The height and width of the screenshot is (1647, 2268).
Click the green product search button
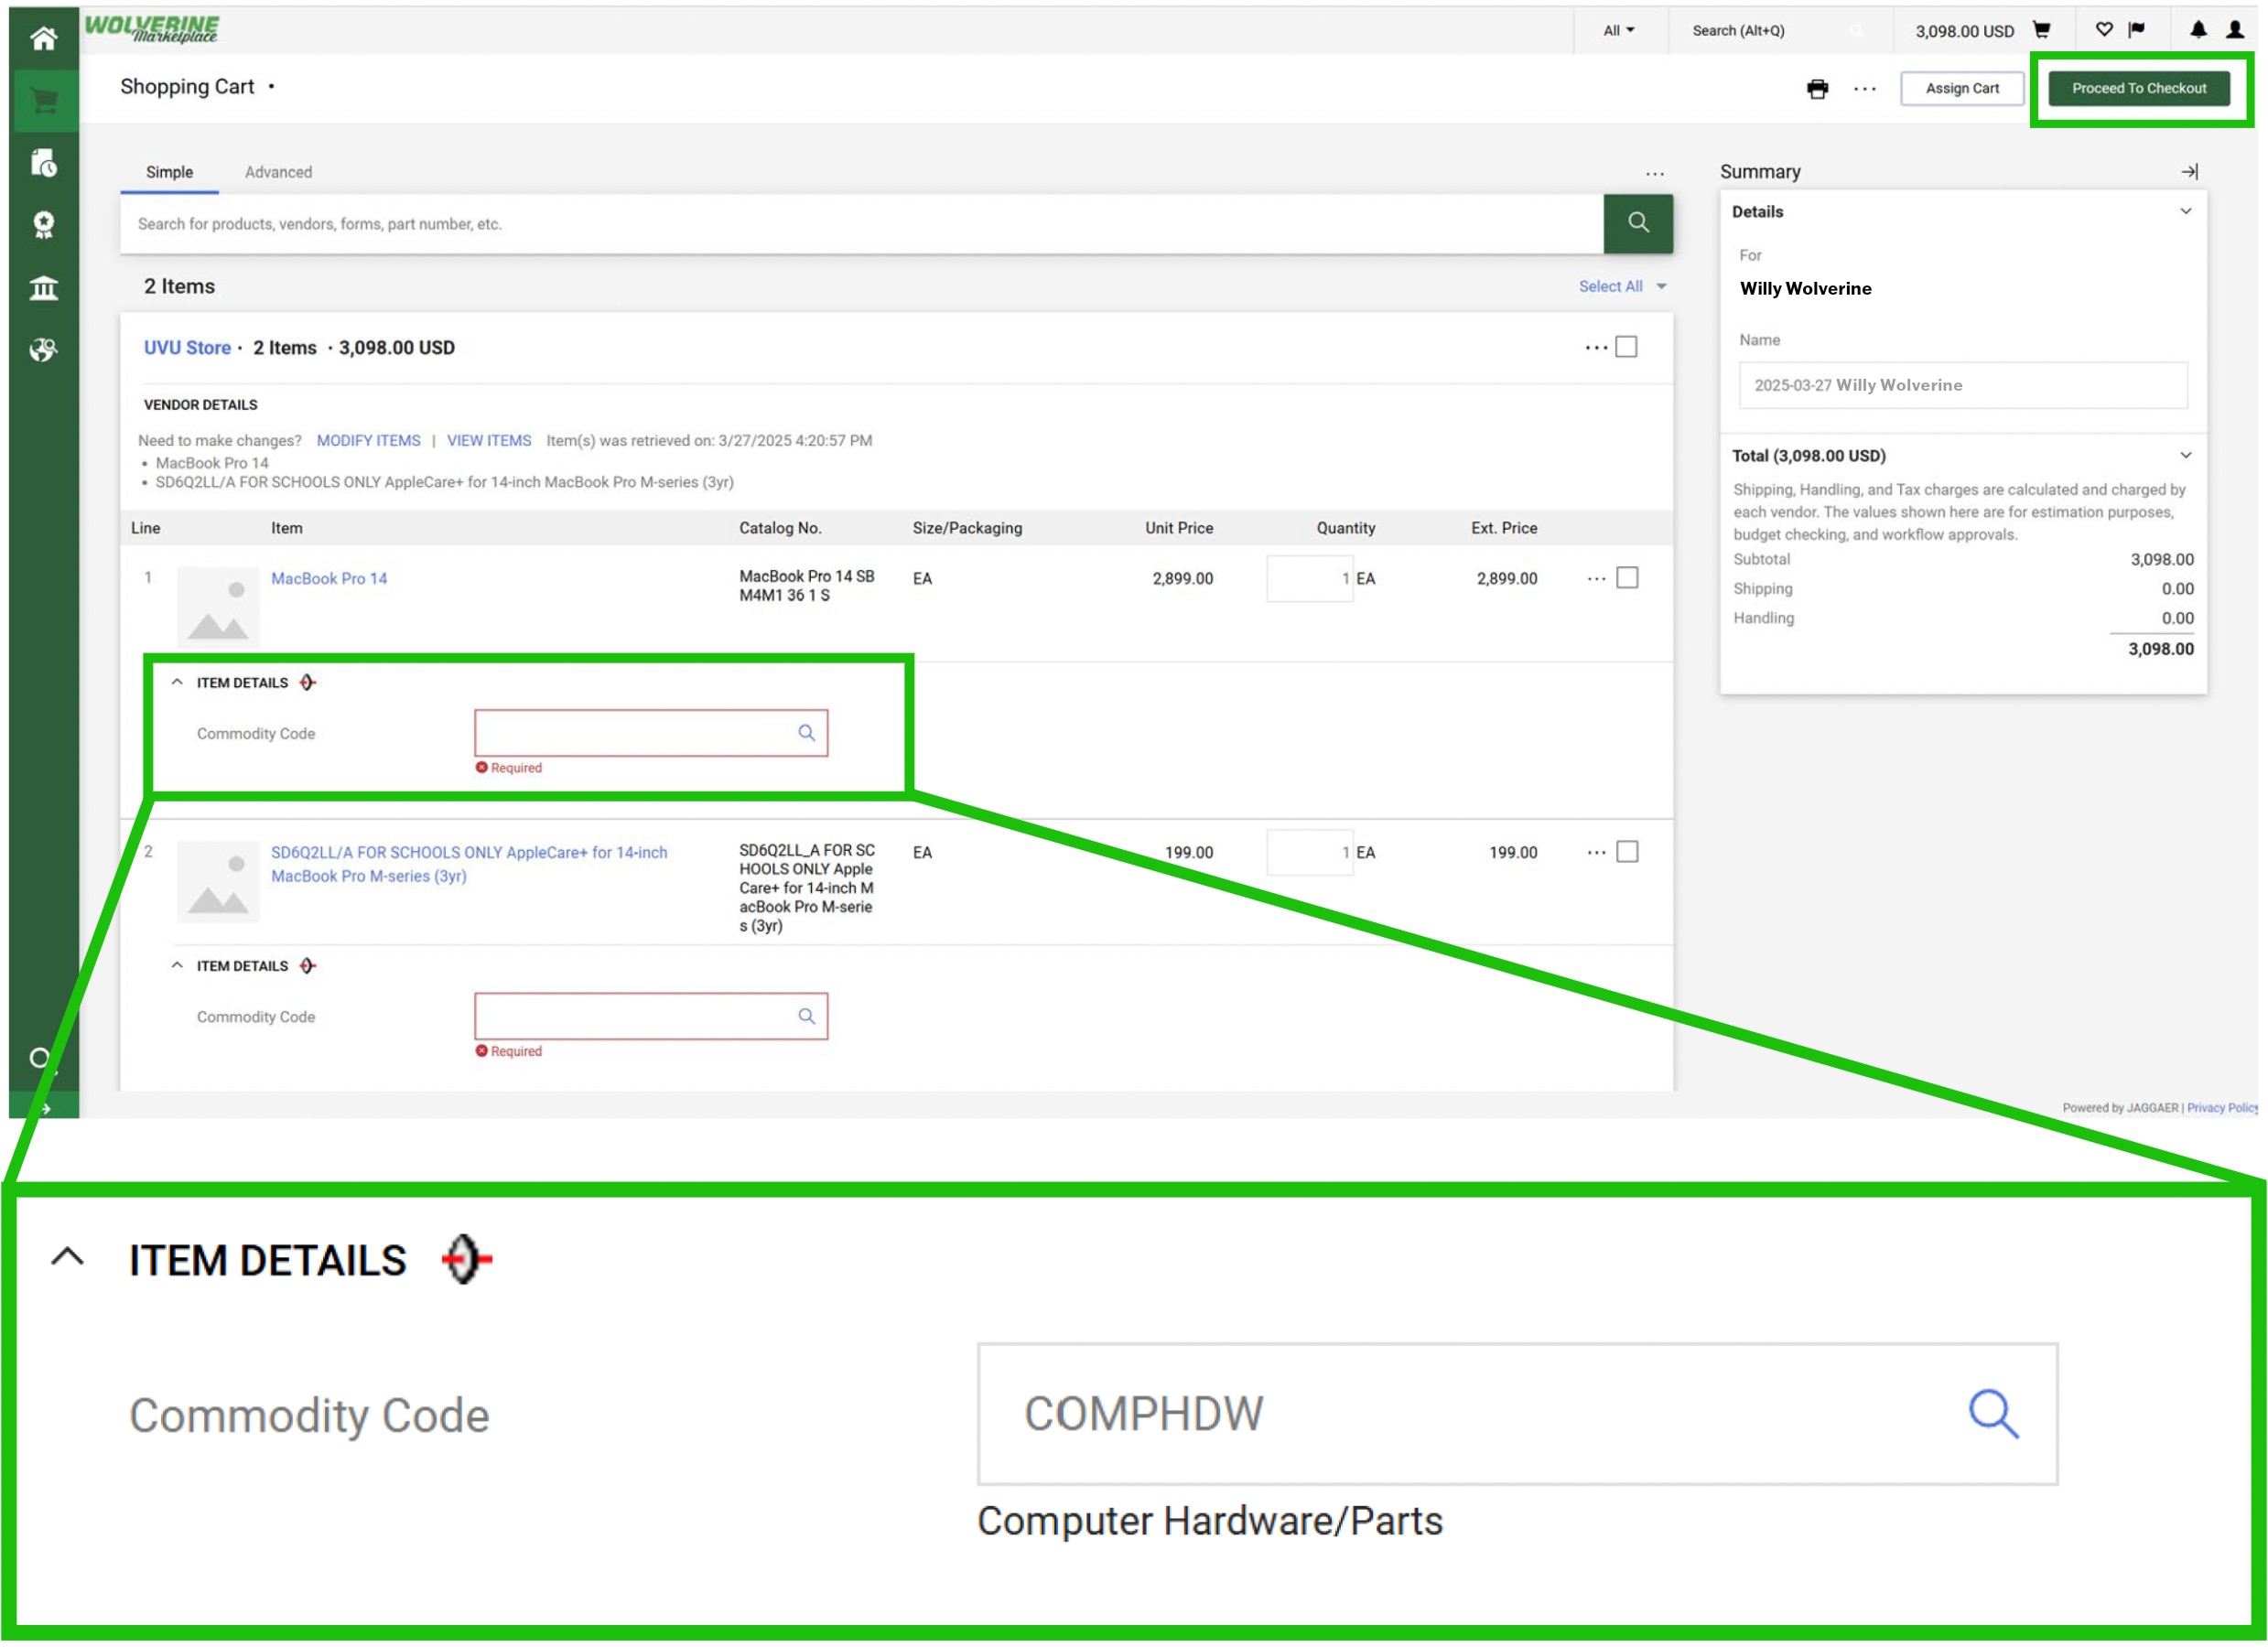click(1638, 223)
